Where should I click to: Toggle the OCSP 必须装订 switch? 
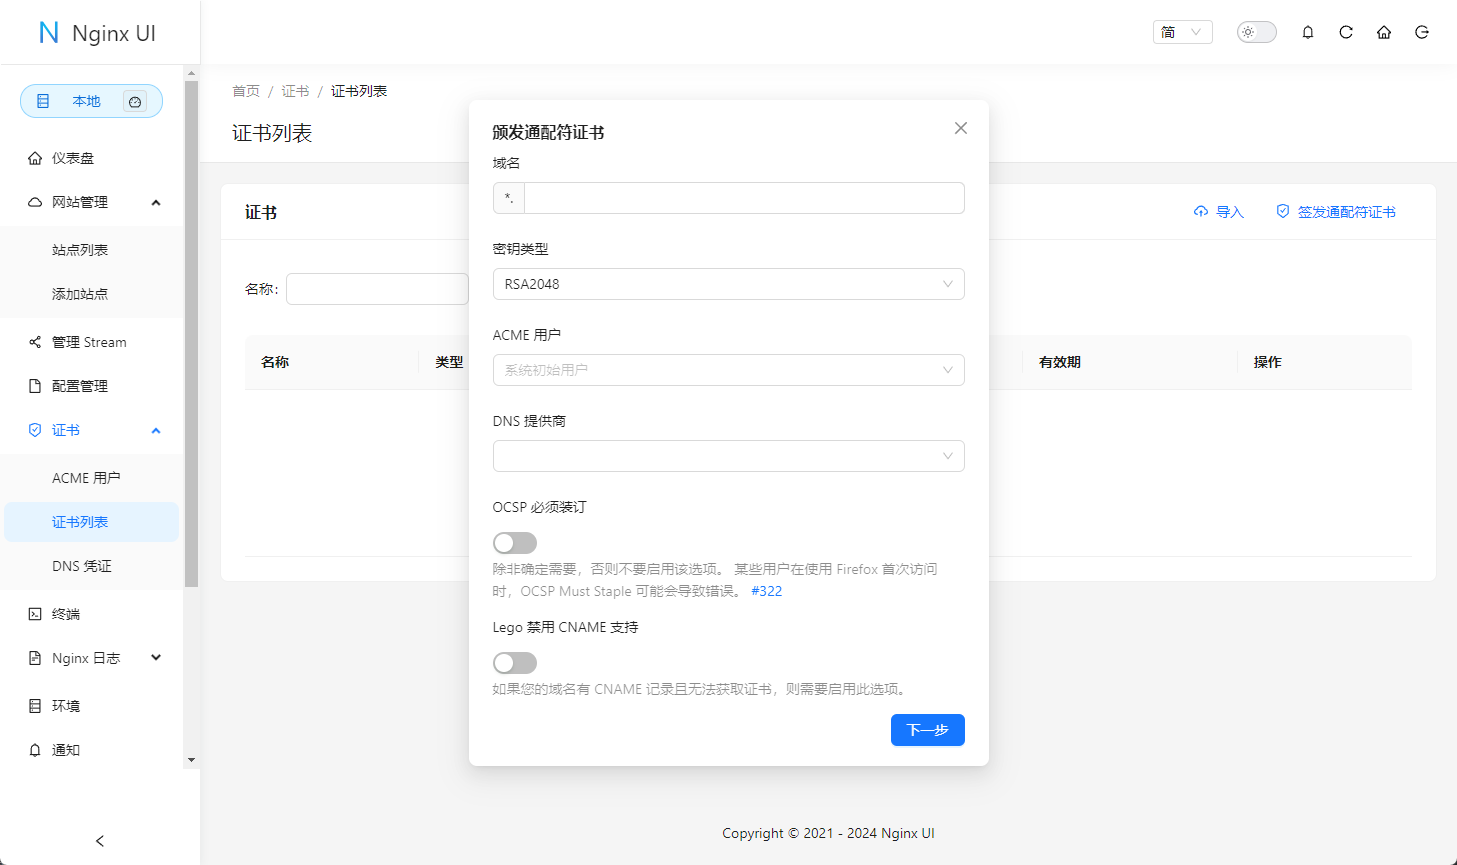tap(515, 543)
